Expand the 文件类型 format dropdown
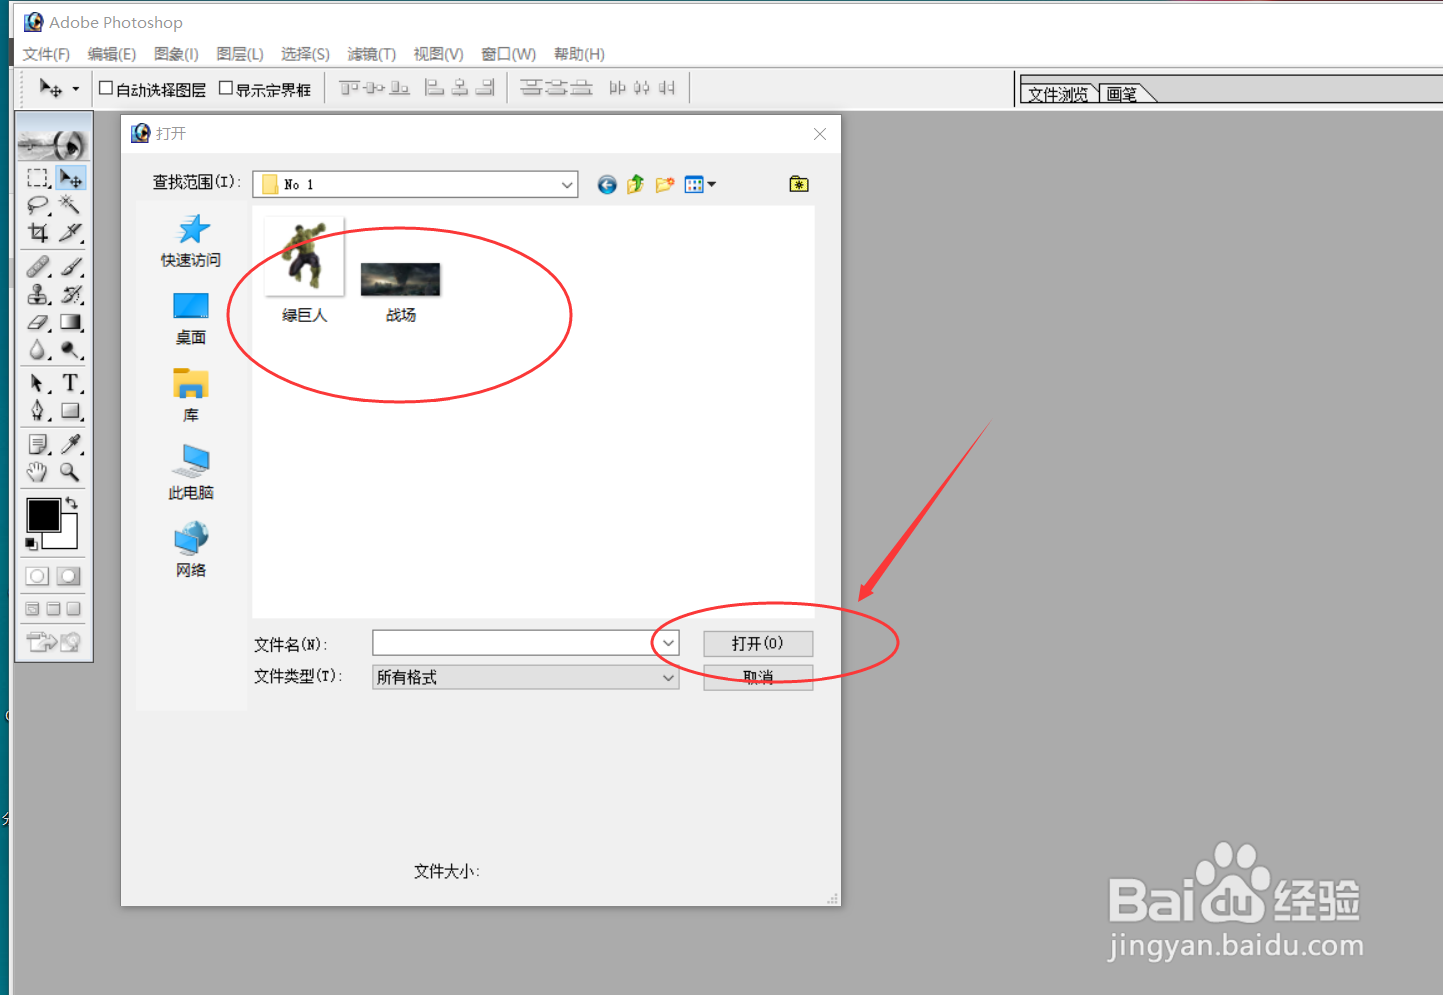1443x995 pixels. point(668,677)
